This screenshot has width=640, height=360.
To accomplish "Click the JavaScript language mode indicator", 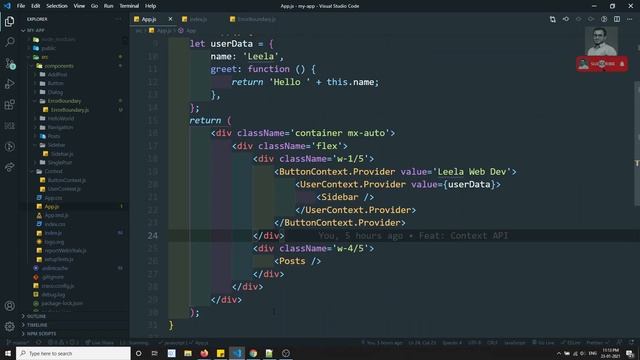I will pos(515,343).
